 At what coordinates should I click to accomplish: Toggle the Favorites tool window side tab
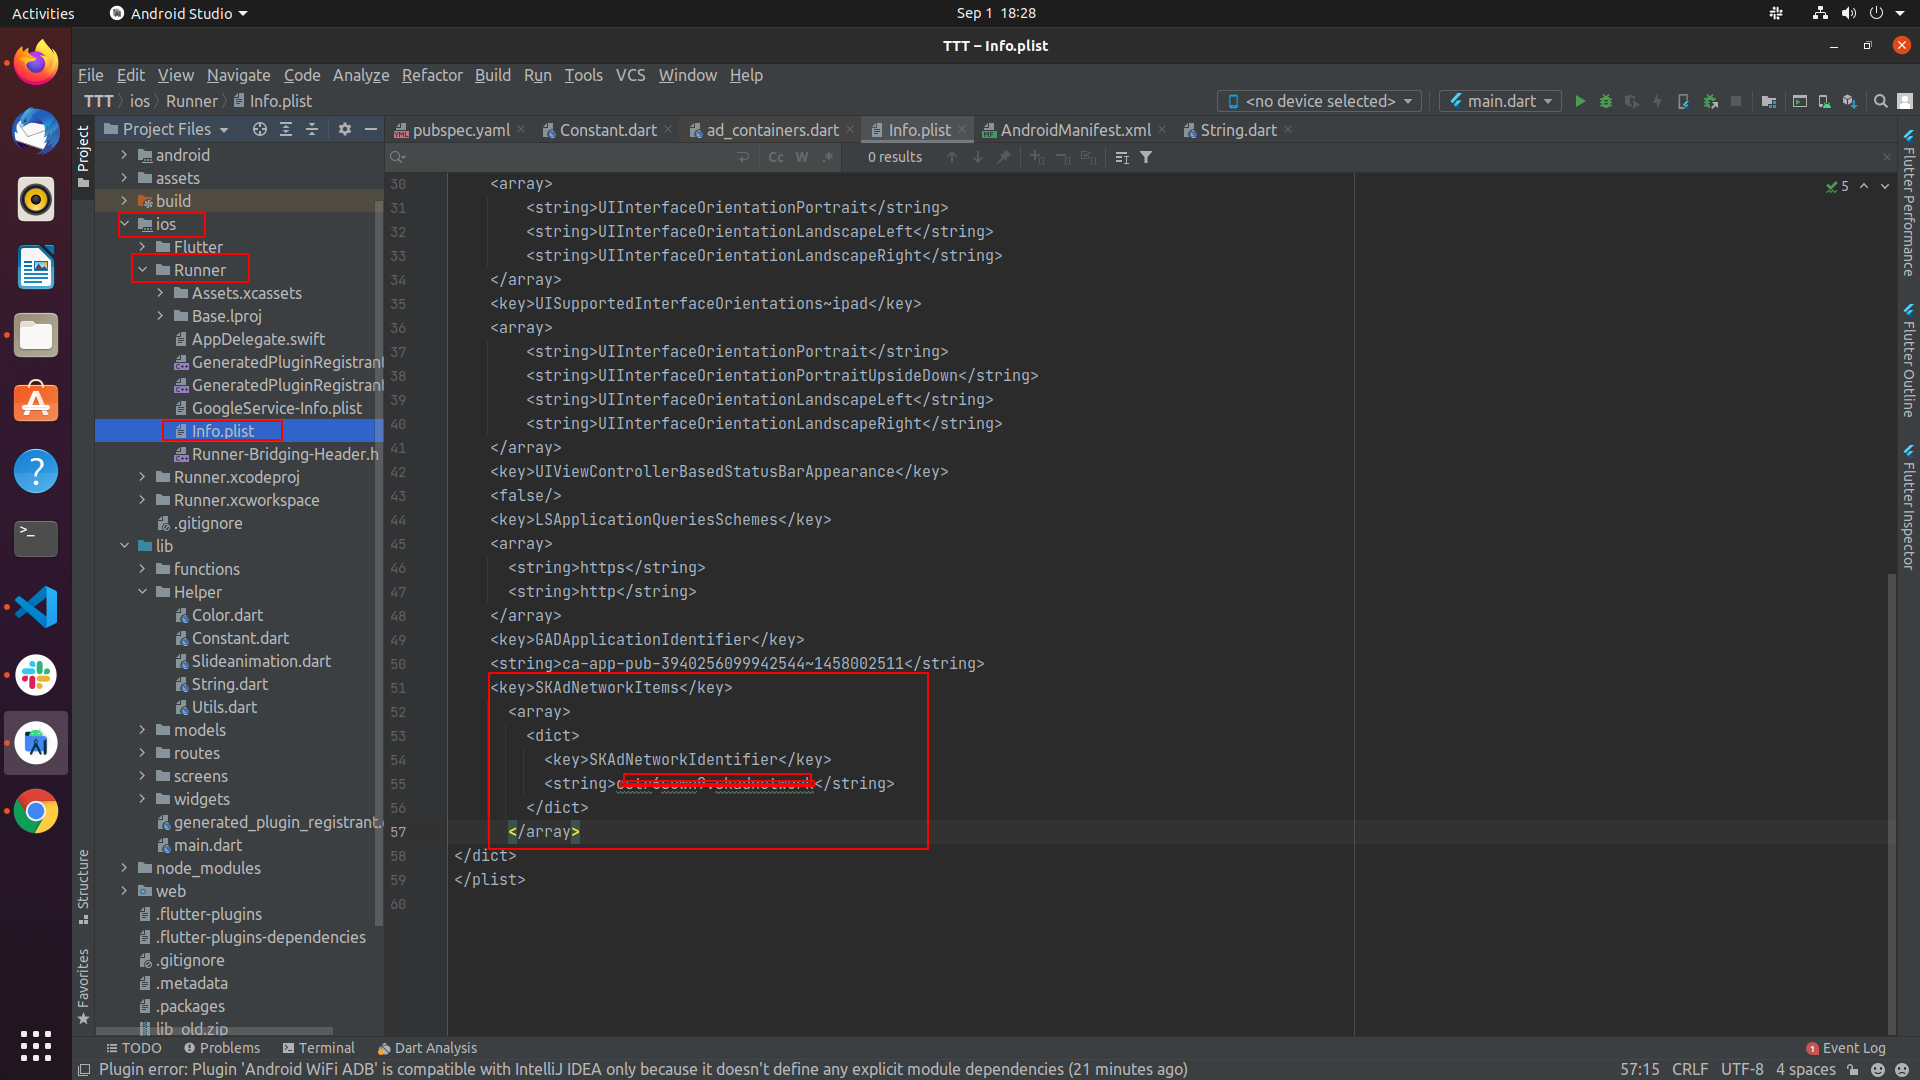(x=83, y=988)
